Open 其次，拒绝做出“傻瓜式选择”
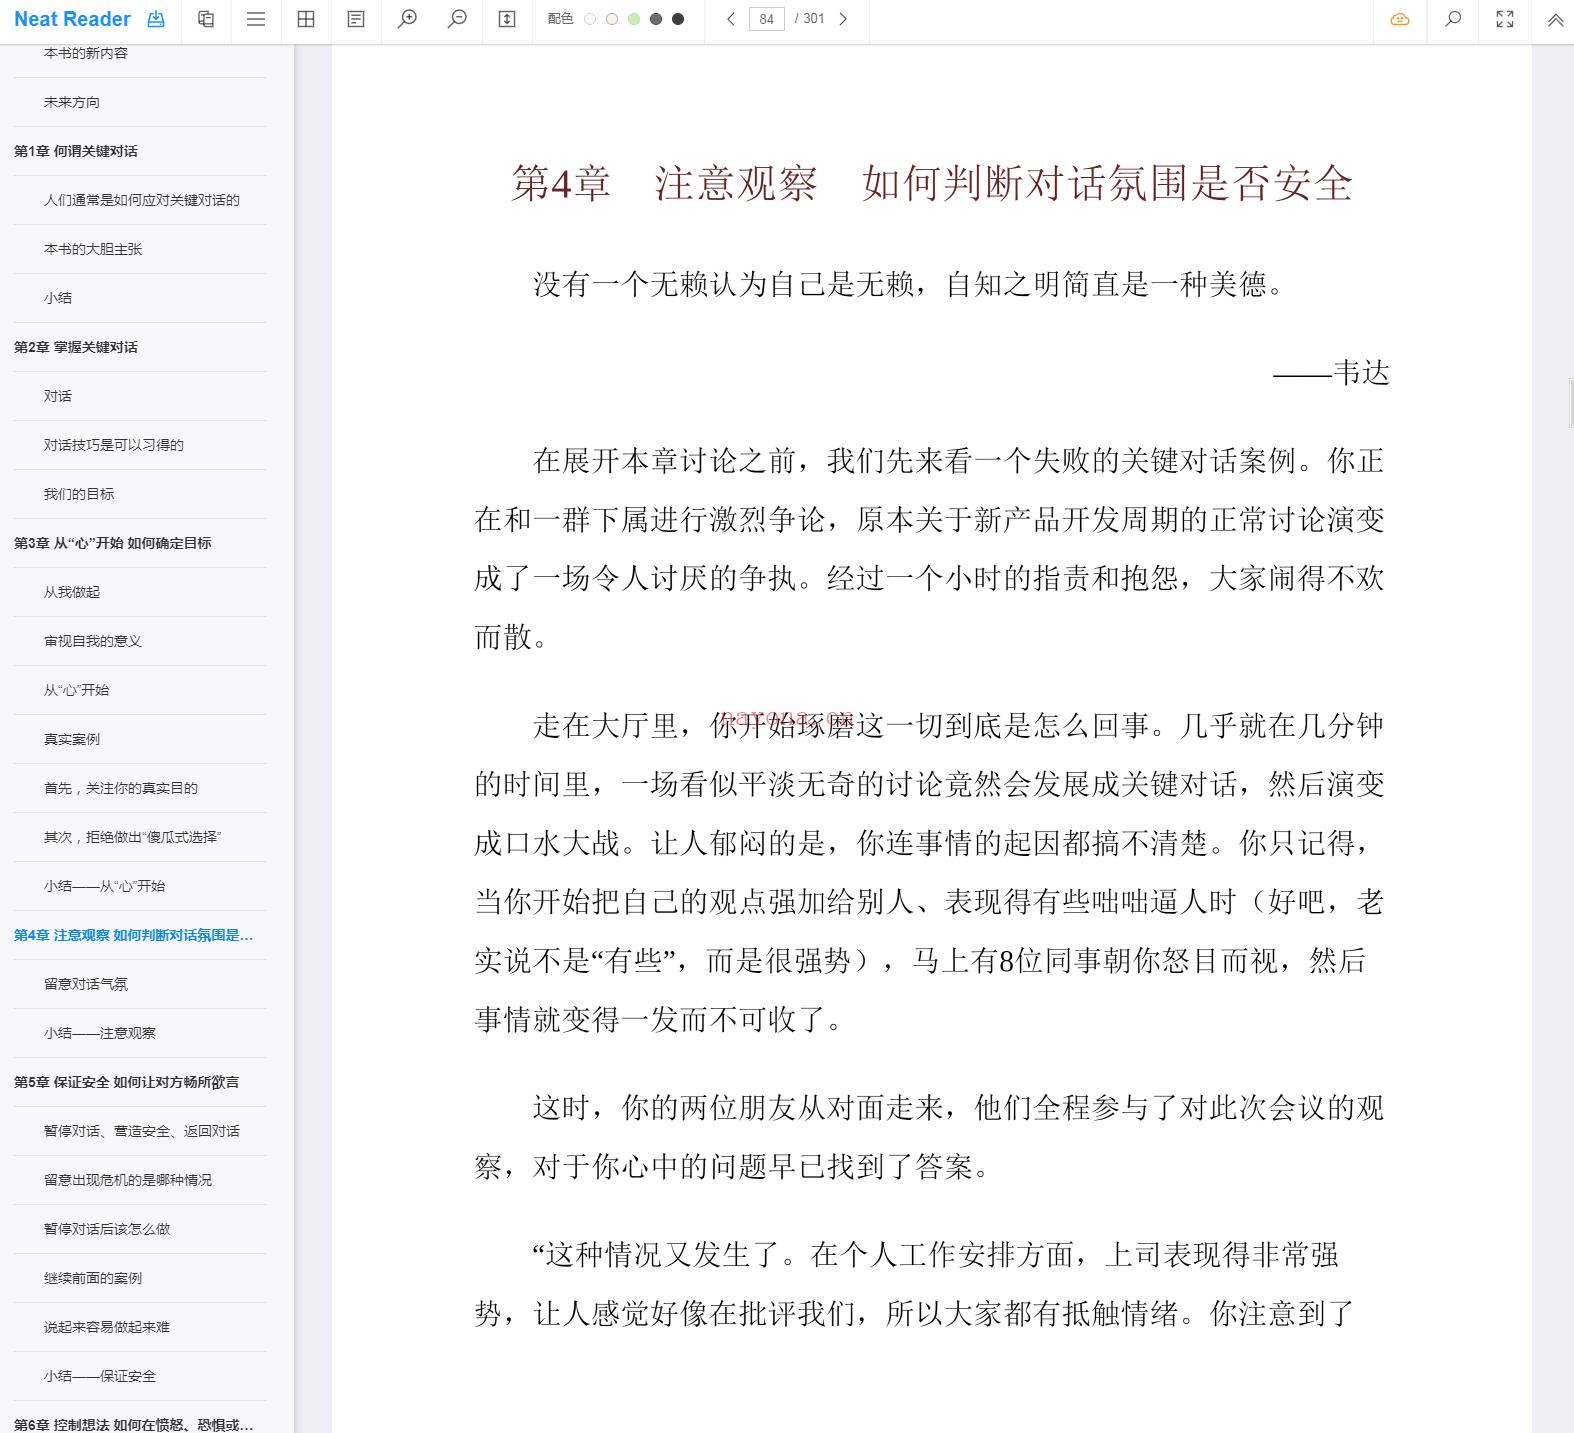The width and height of the screenshot is (1574, 1433). [133, 837]
